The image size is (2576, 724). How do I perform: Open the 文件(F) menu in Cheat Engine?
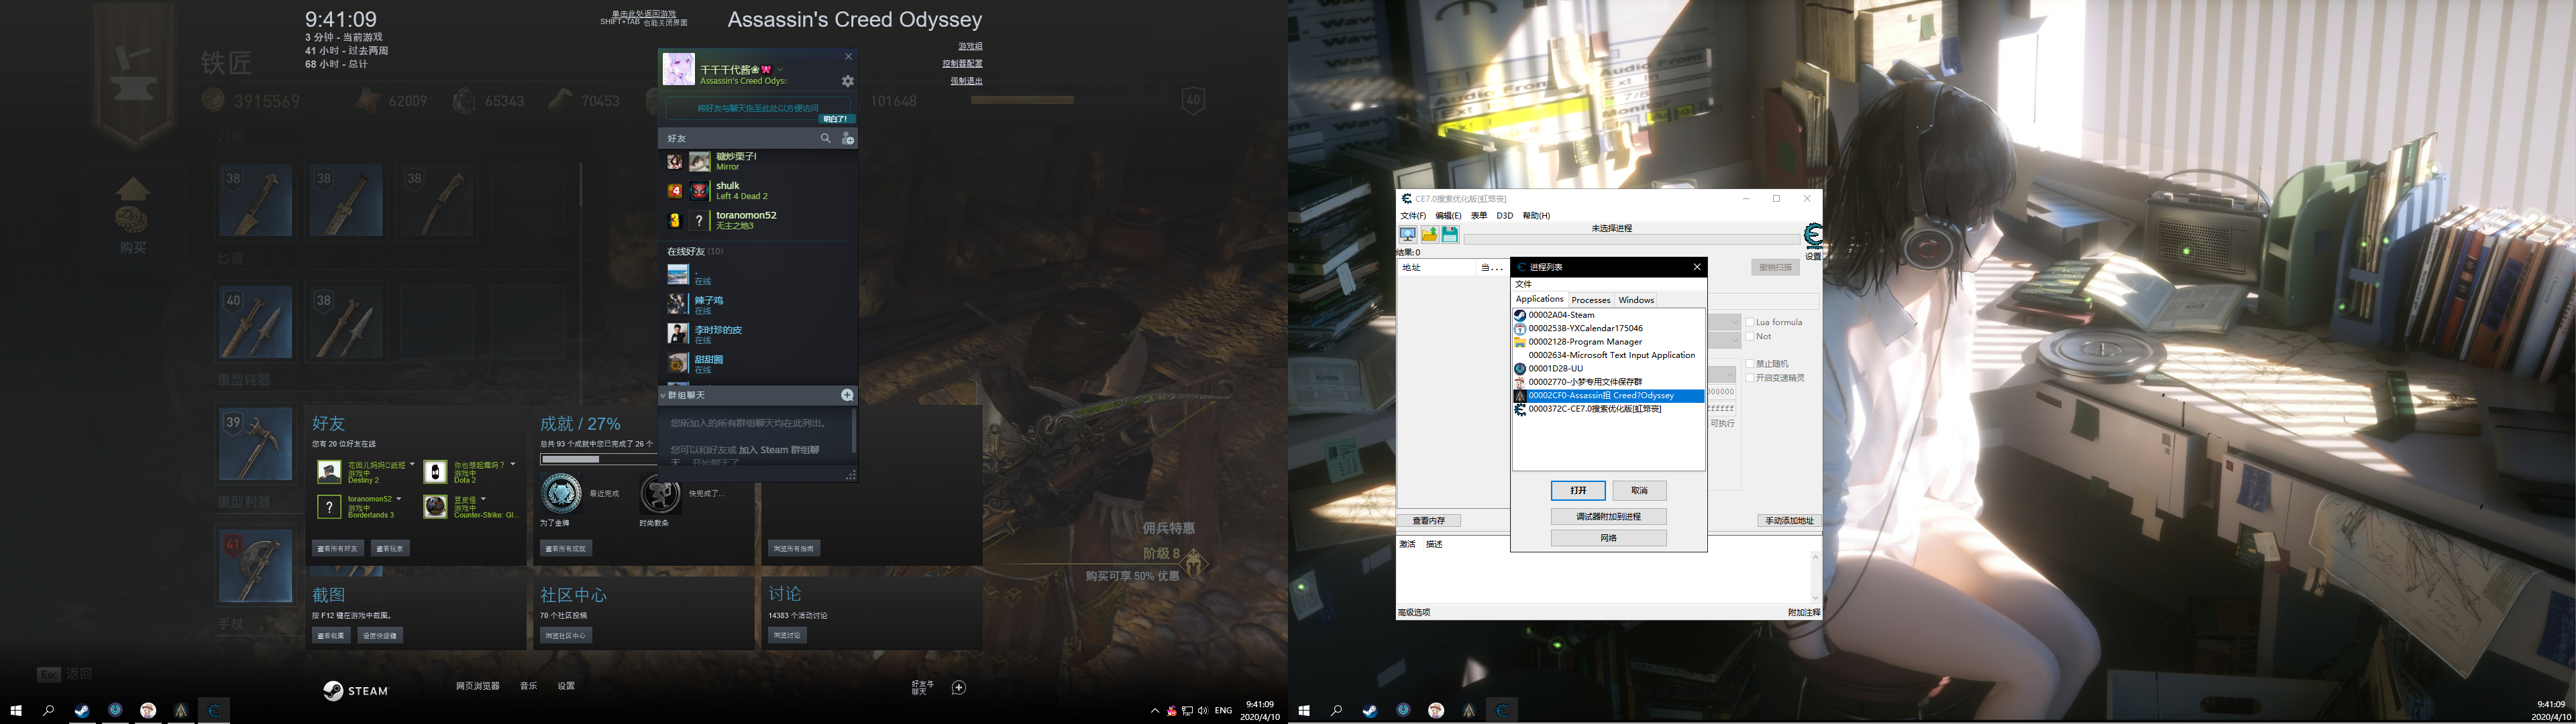[x=1413, y=216]
